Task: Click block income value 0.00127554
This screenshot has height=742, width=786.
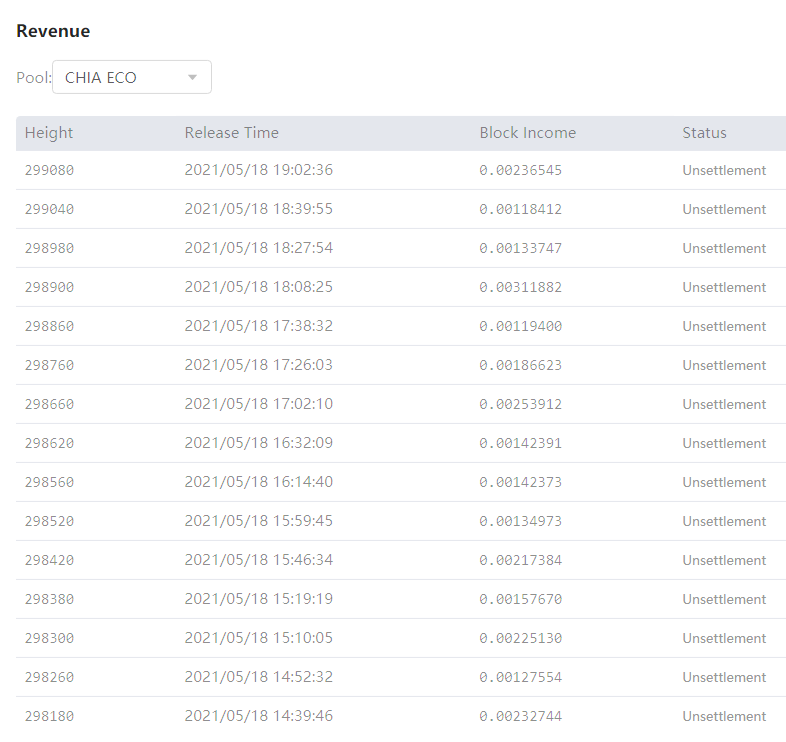Action: [x=521, y=677]
